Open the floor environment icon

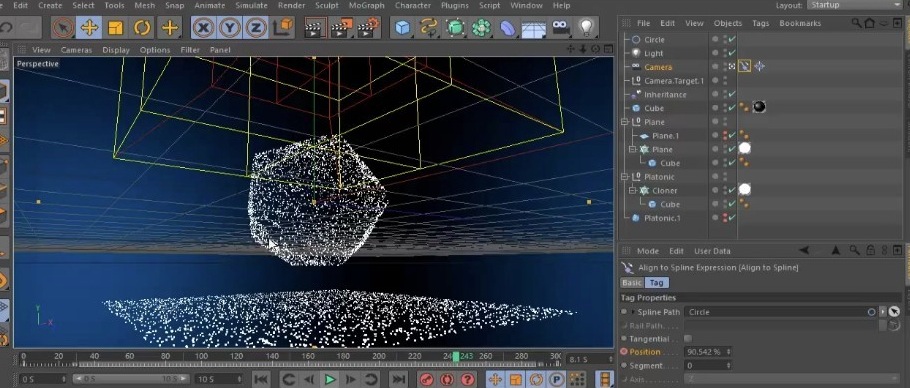point(533,27)
